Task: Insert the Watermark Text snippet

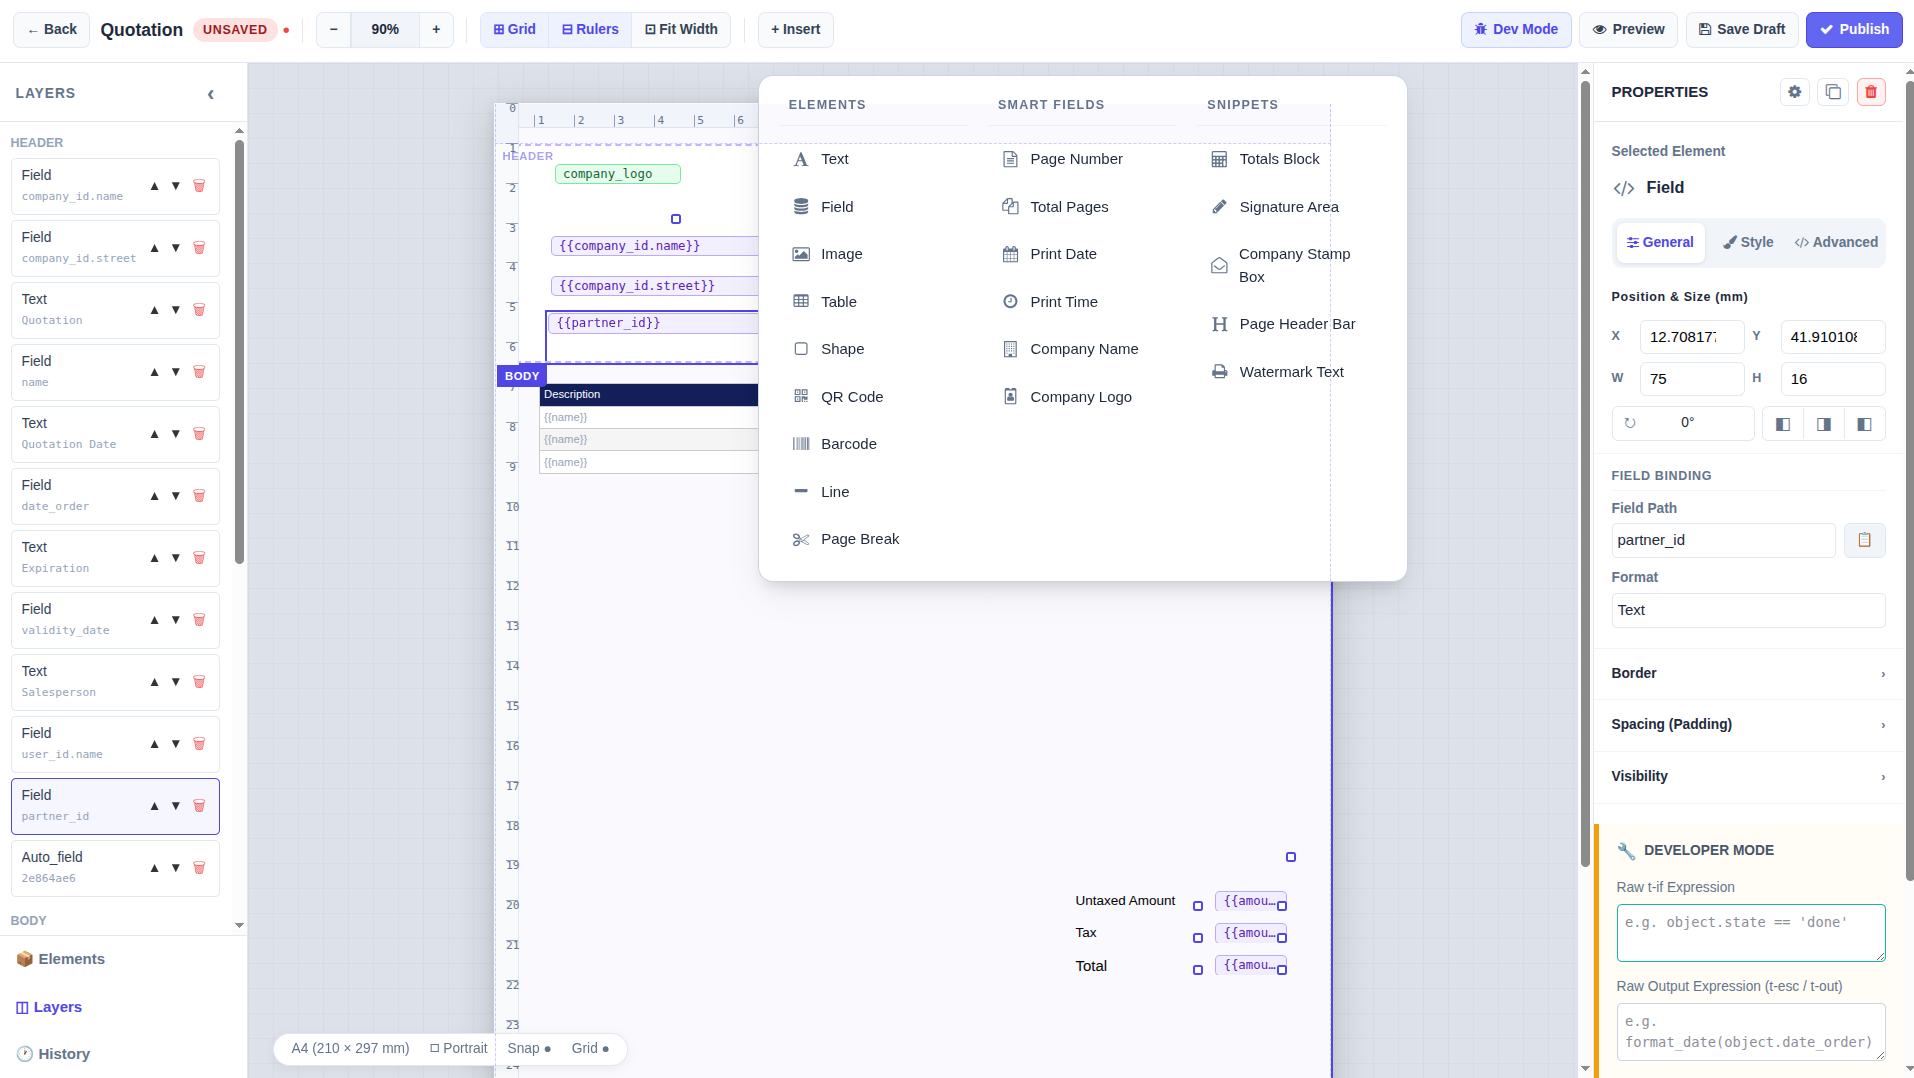Action: point(1278,372)
